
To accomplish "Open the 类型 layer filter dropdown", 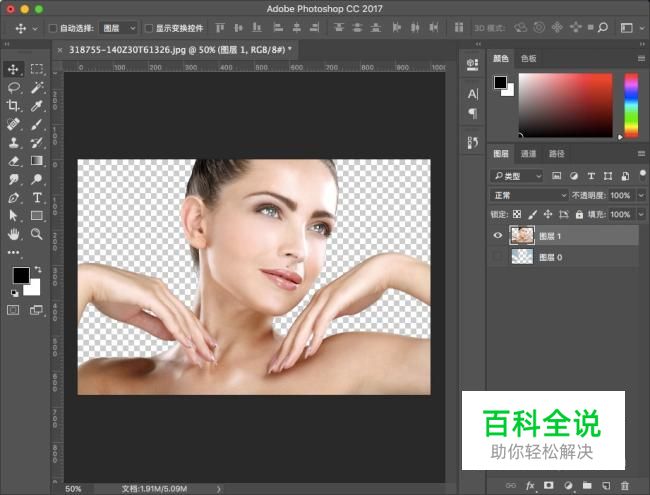I will [x=517, y=176].
